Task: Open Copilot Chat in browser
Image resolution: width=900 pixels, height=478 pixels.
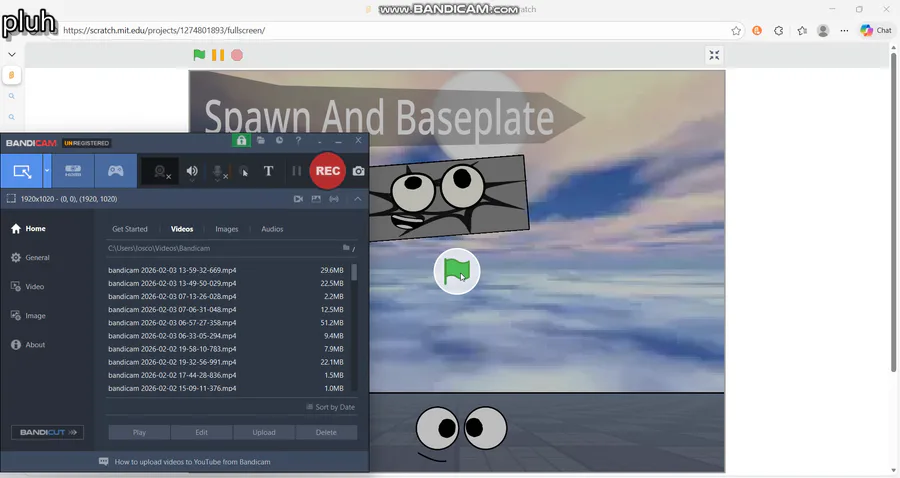Action: 876,30
